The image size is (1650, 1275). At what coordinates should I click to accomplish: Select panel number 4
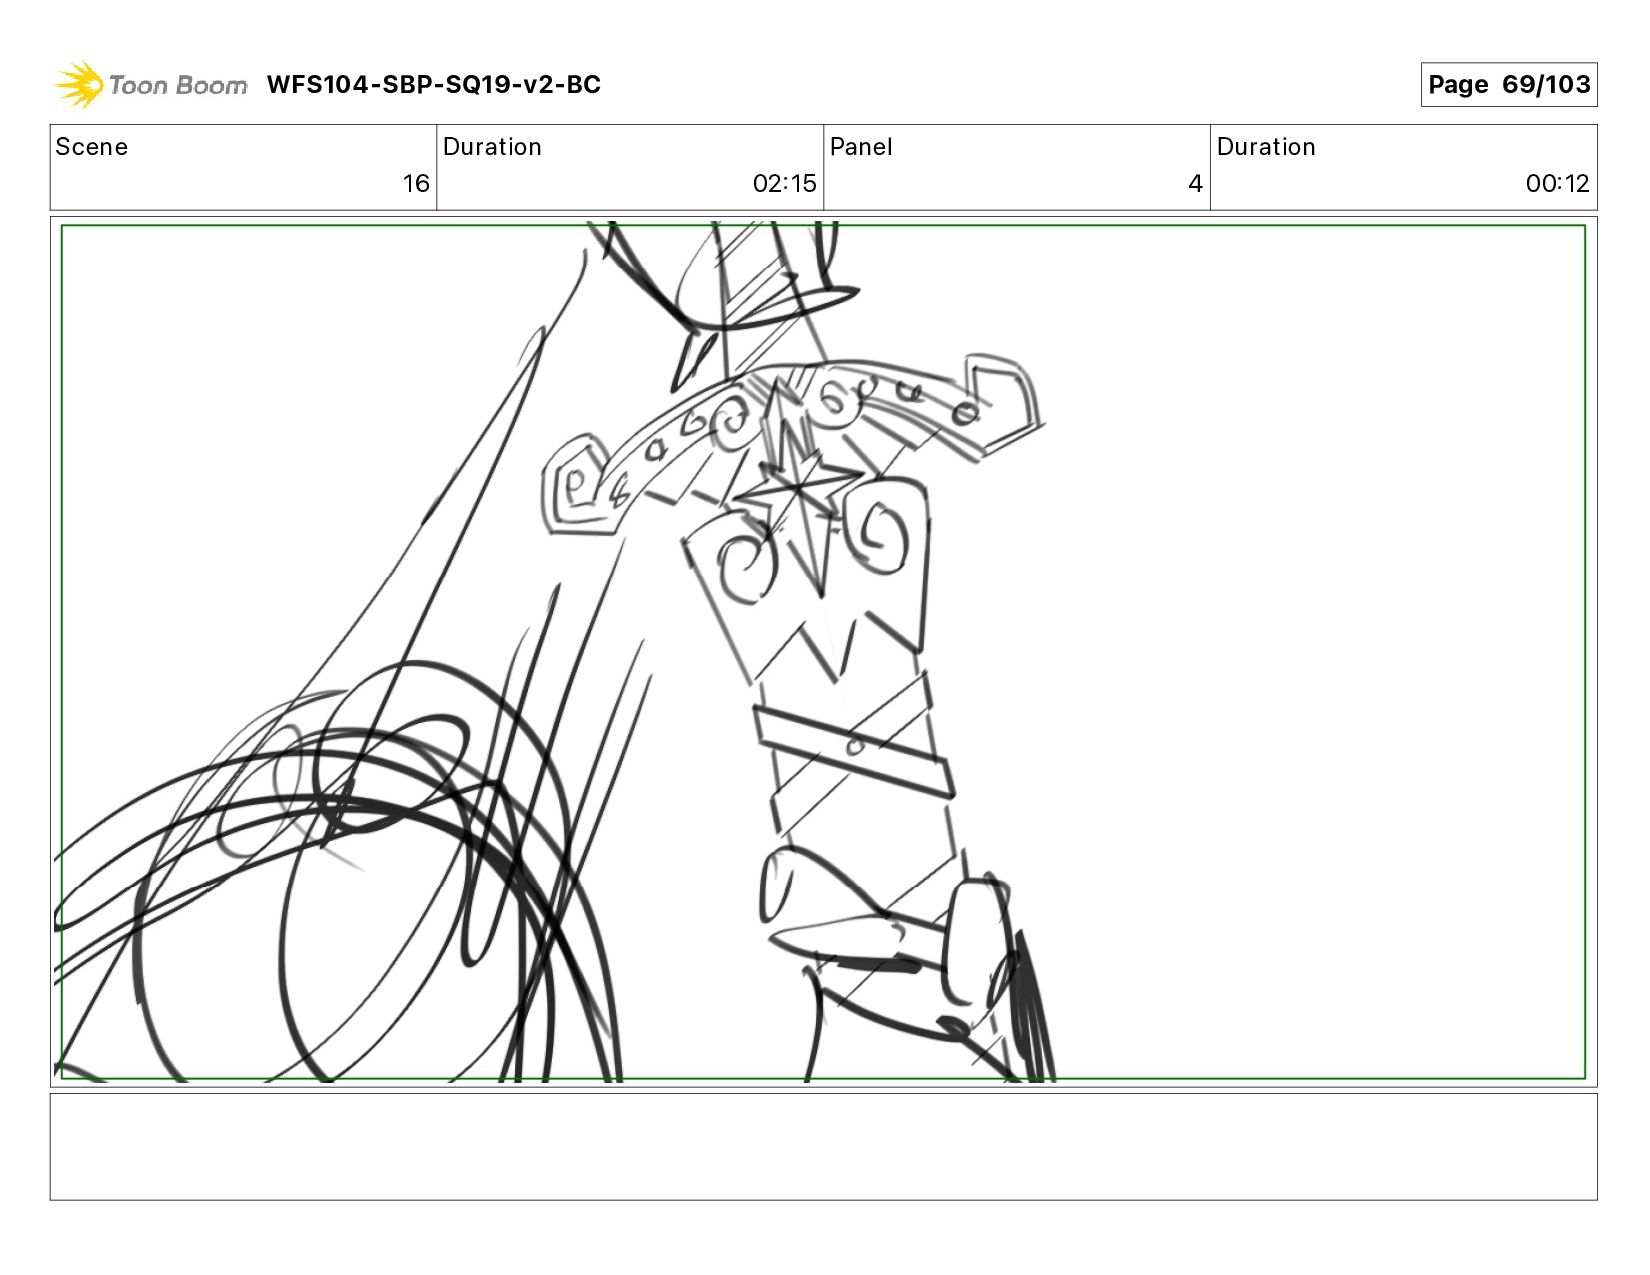[1195, 184]
